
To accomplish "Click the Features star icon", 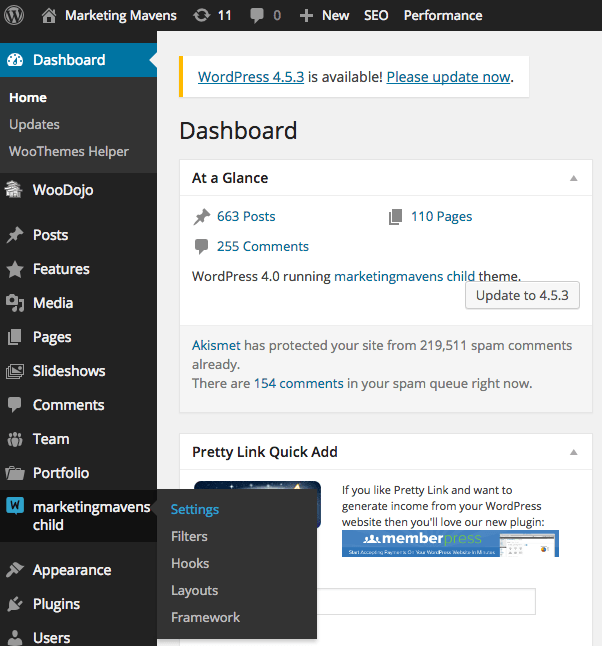I will point(15,269).
